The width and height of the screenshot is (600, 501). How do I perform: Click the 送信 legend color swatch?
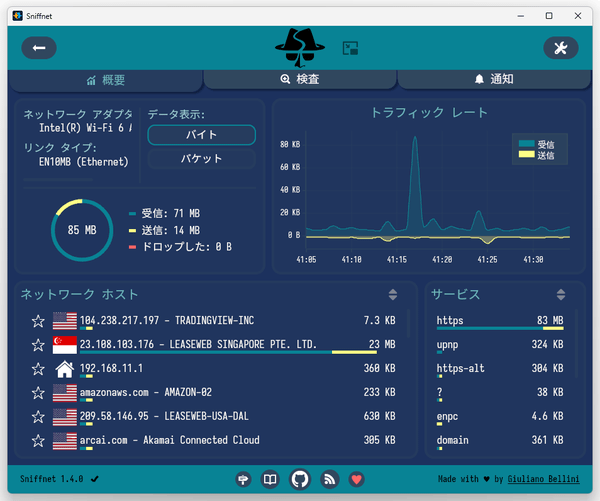527,154
